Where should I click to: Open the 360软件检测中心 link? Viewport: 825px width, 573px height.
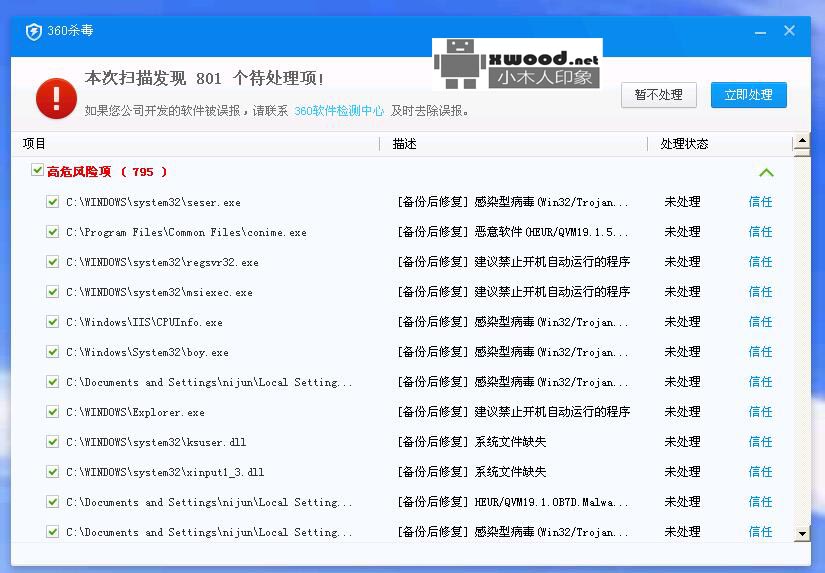point(339,111)
